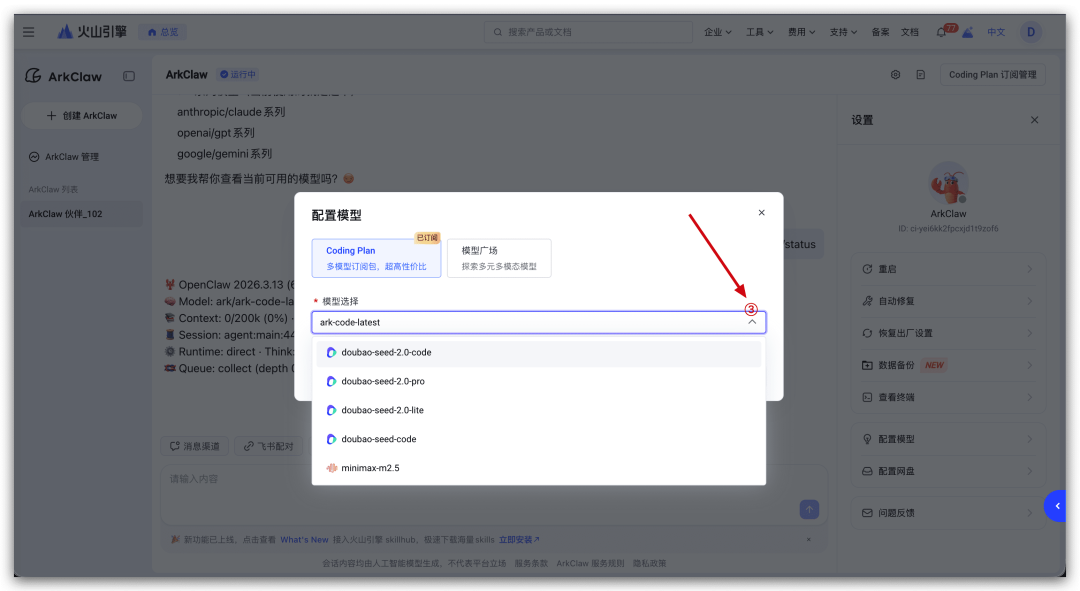Select the Coding Plan option card
This screenshot has height=591, width=1080.
[x=376, y=258]
